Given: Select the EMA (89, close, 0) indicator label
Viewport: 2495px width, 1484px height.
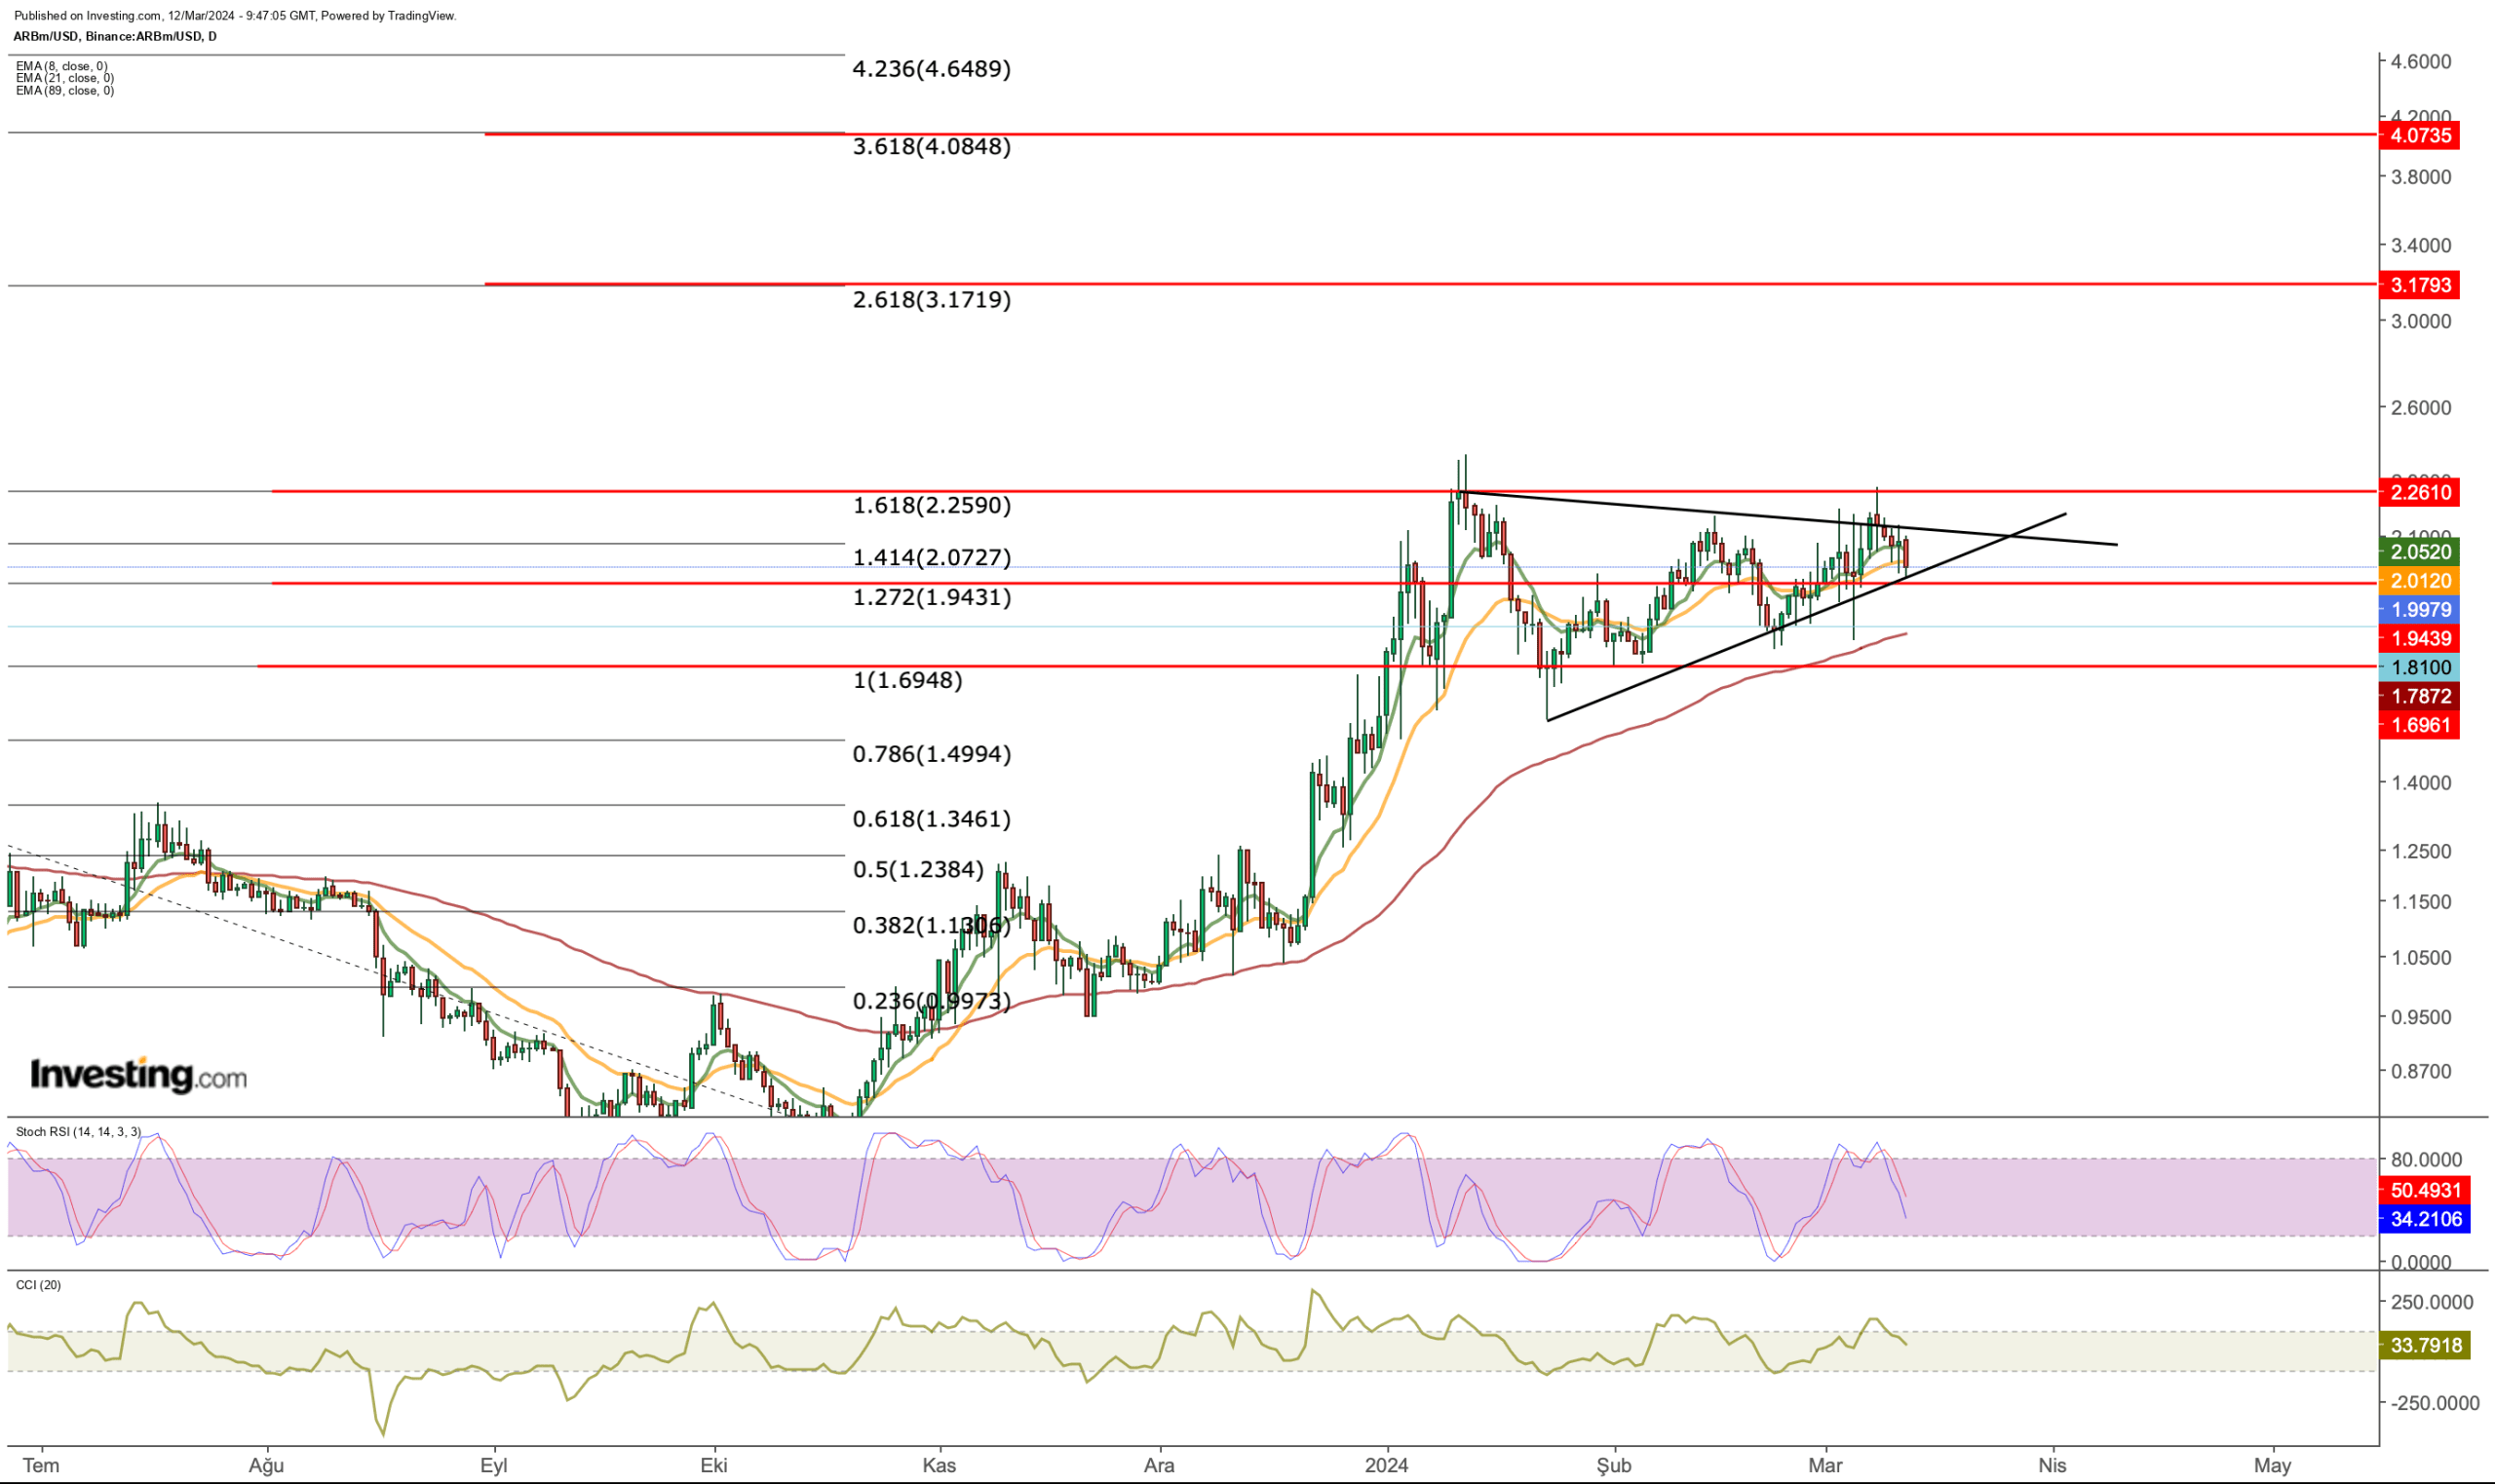Looking at the screenshot, I should coord(65,90).
